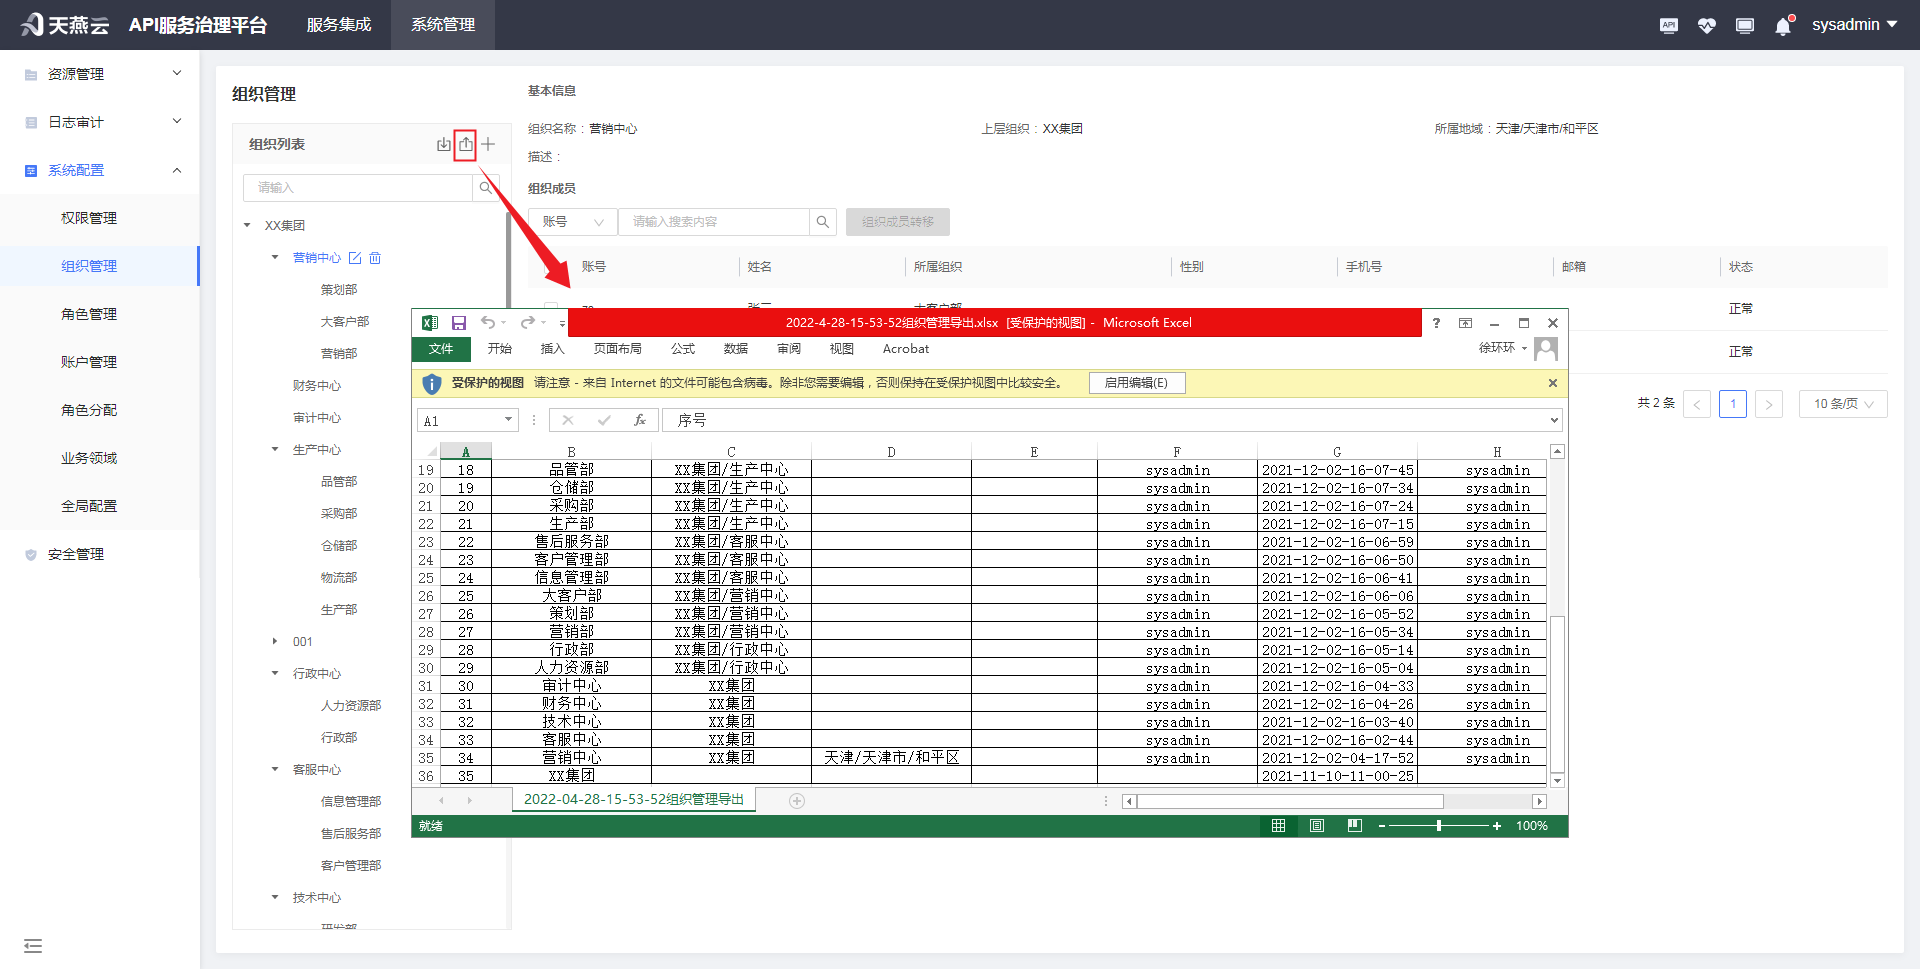Switch to the 服务集成 top tab
Viewport: 1920px width, 969px height.
(x=339, y=25)
